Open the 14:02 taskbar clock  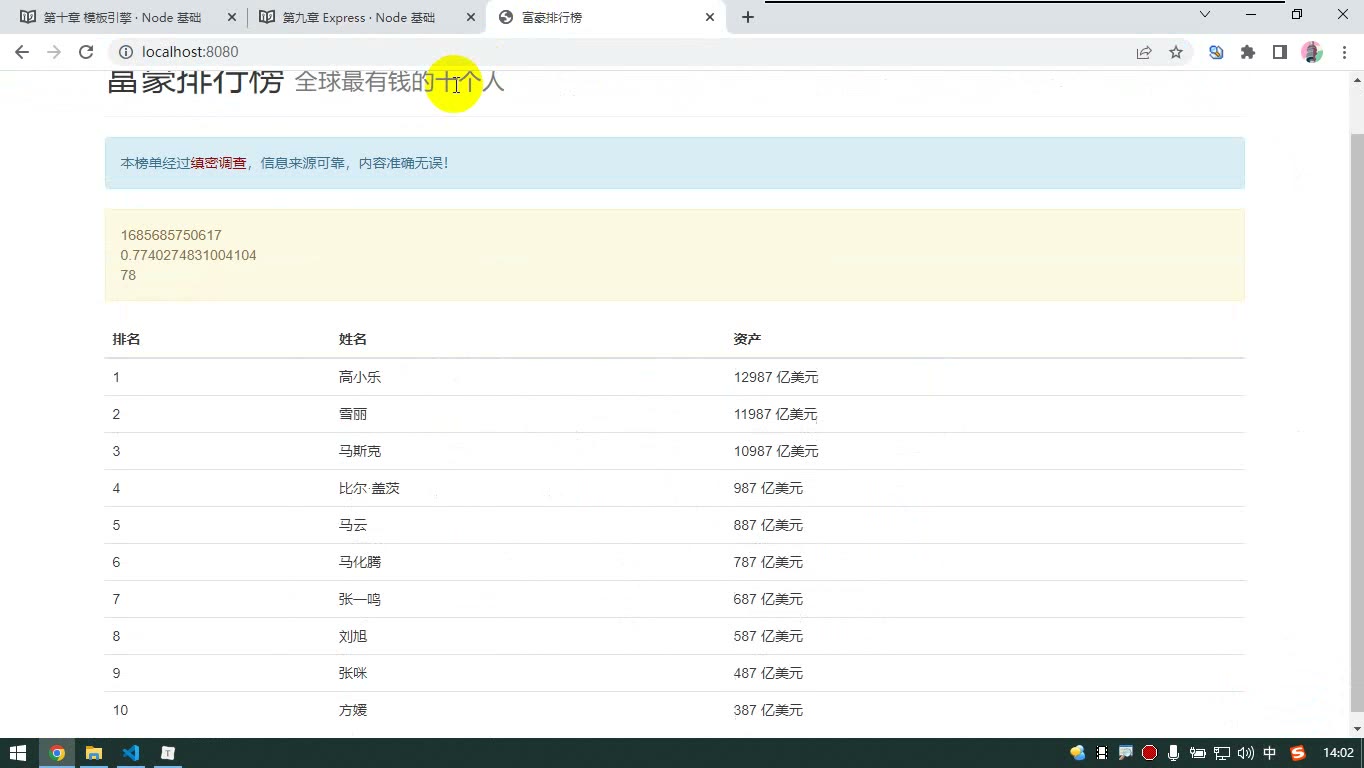pos(1338,753)
